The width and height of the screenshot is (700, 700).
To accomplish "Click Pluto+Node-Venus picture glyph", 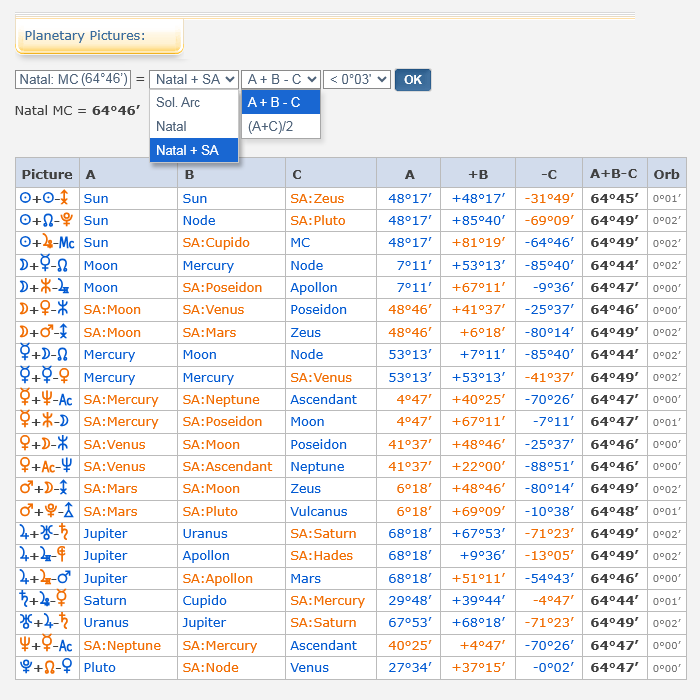I will [46, 667].
